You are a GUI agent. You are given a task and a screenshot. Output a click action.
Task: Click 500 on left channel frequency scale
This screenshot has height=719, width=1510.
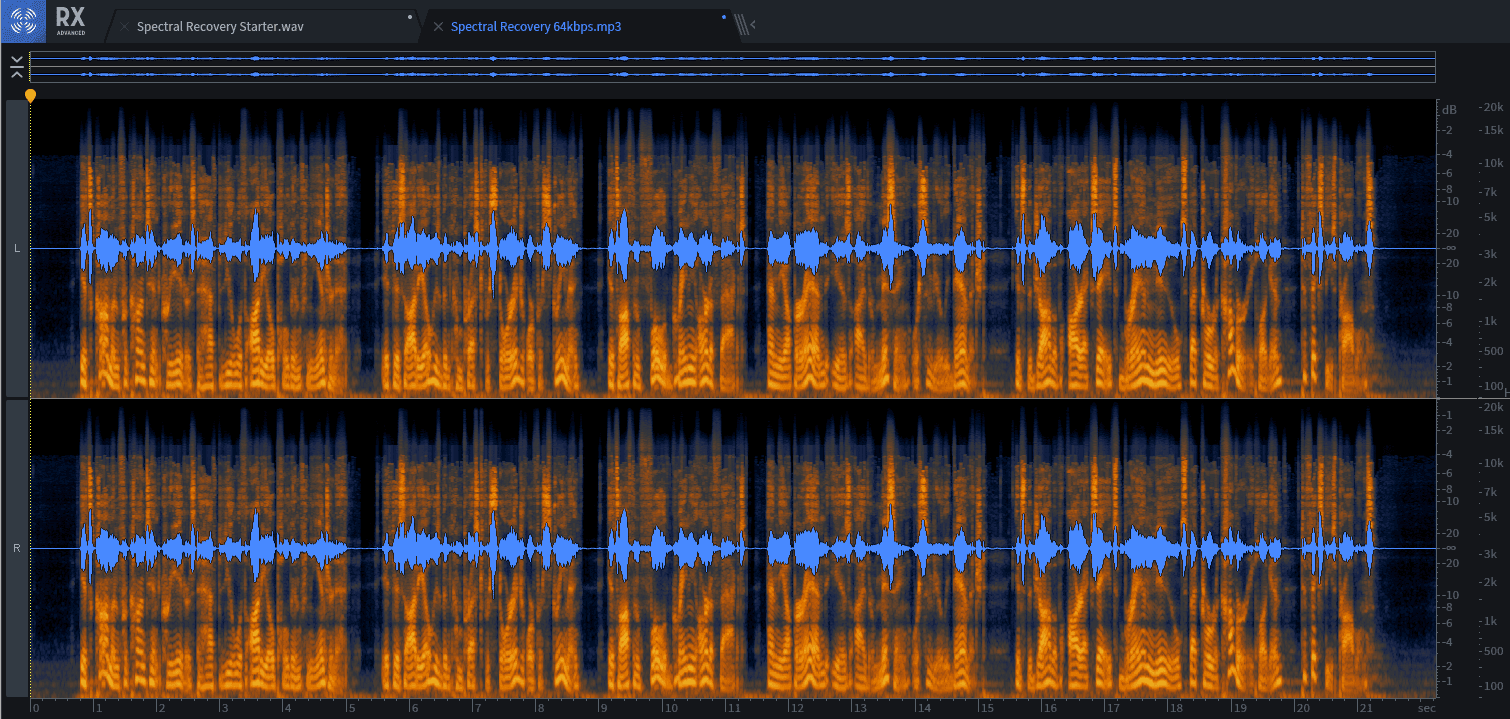[1494, 350]
